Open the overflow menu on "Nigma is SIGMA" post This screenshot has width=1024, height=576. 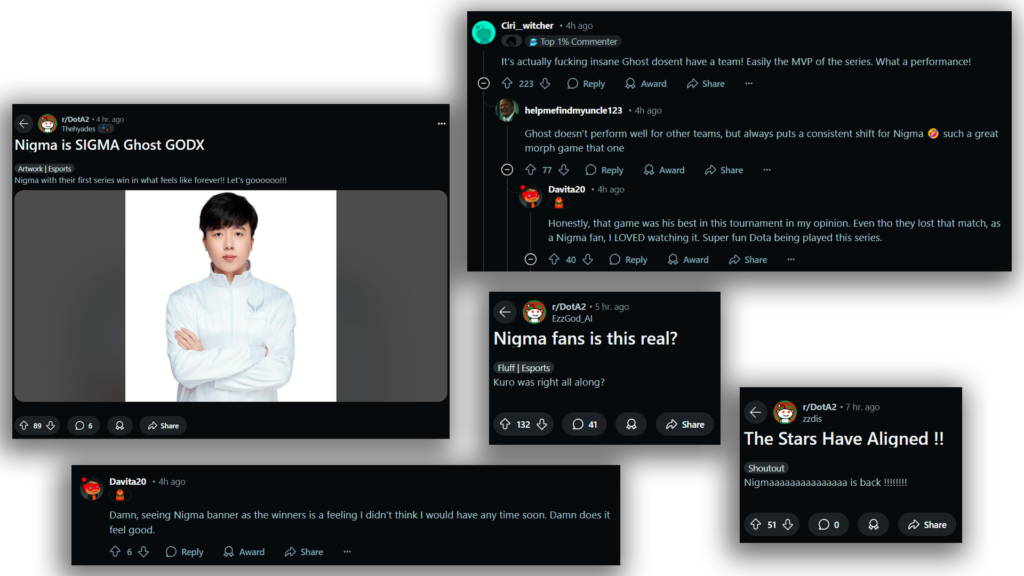tap(441, 123)
